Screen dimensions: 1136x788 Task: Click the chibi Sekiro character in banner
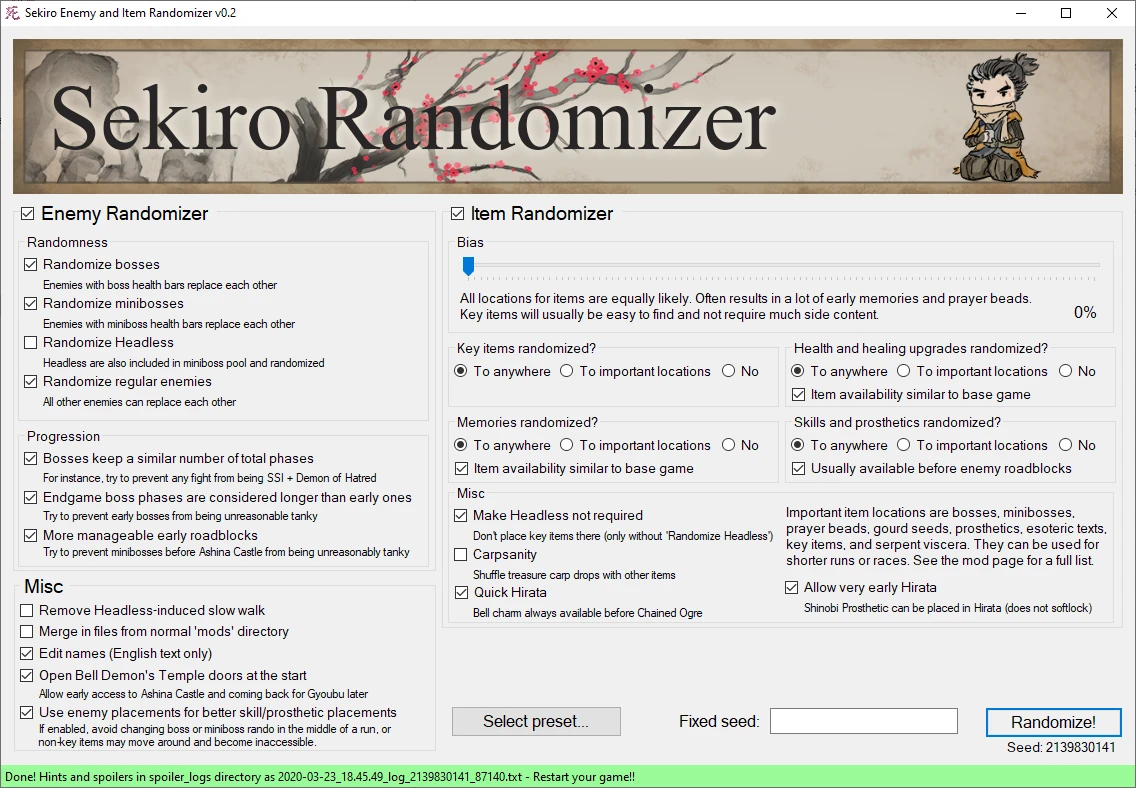click(997, 116)
